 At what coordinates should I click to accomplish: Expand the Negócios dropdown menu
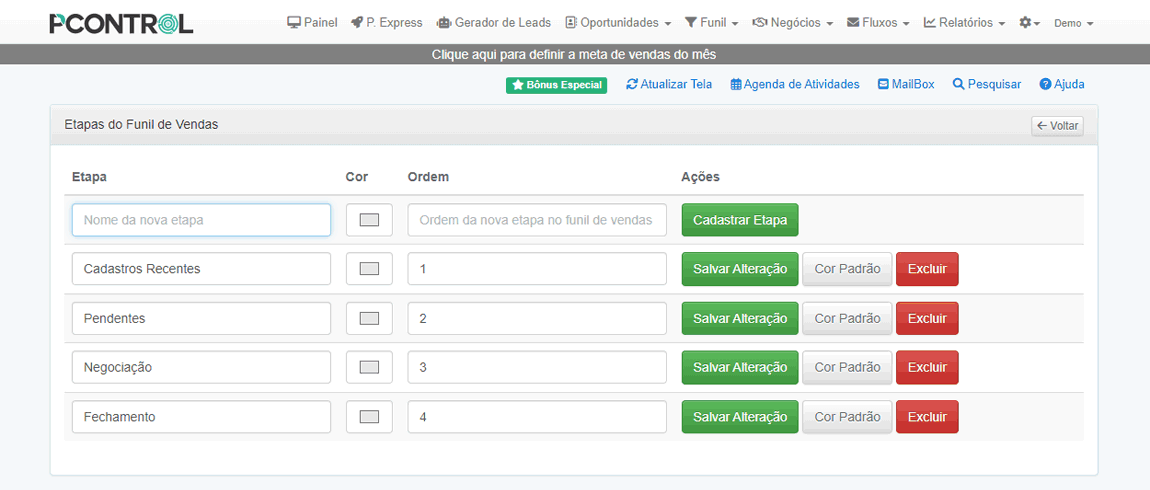point(793,23)
